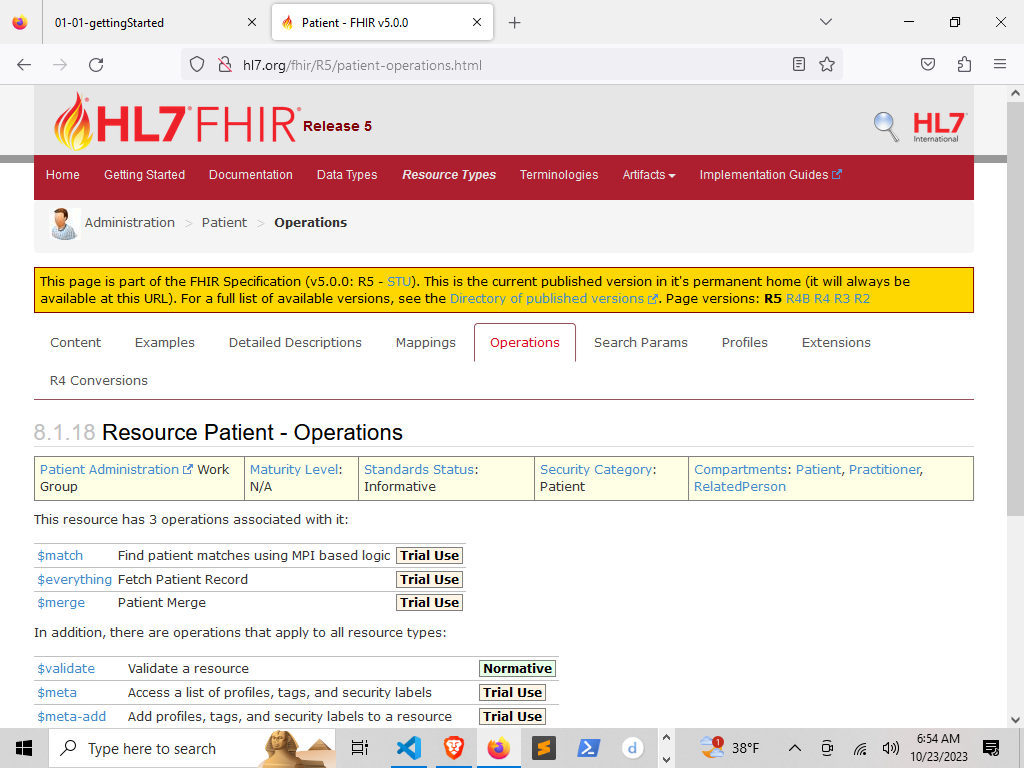Open the $everything operation link
This screenshot has height=768, width=1024.
pyautogui.click(x=74, y=580)
